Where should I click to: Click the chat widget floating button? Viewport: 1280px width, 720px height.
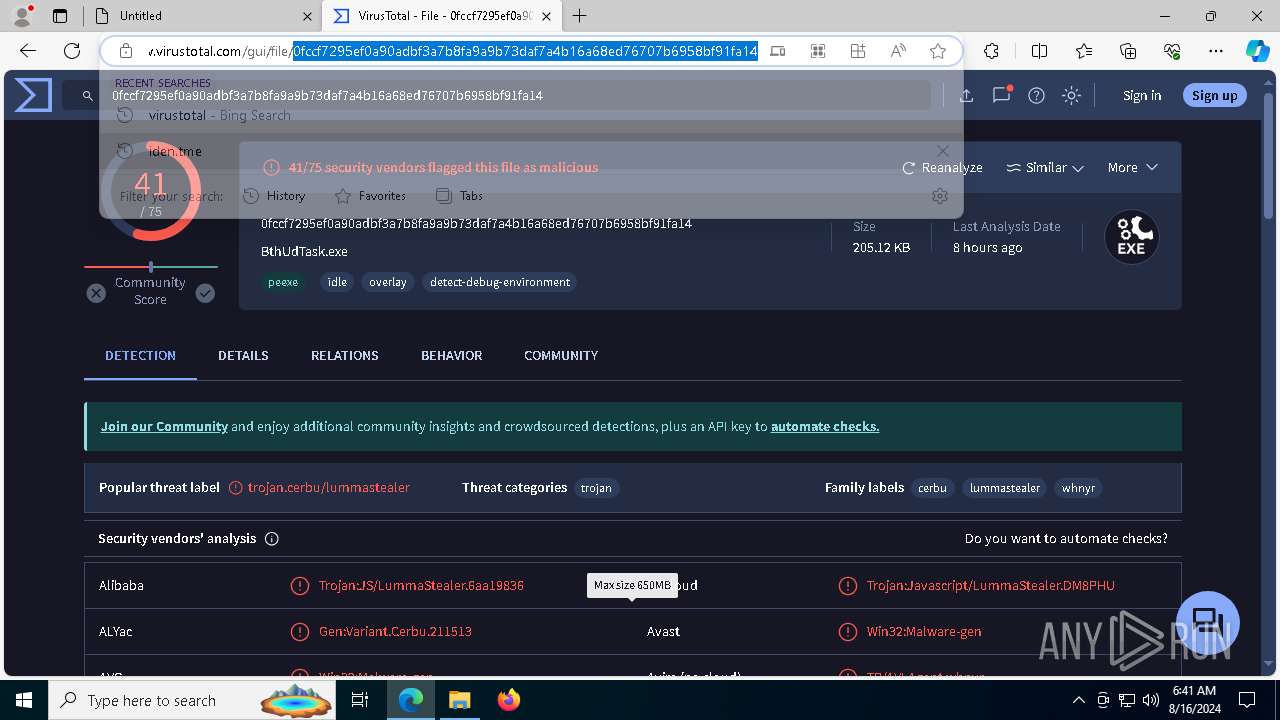[x=1208, y=623]
